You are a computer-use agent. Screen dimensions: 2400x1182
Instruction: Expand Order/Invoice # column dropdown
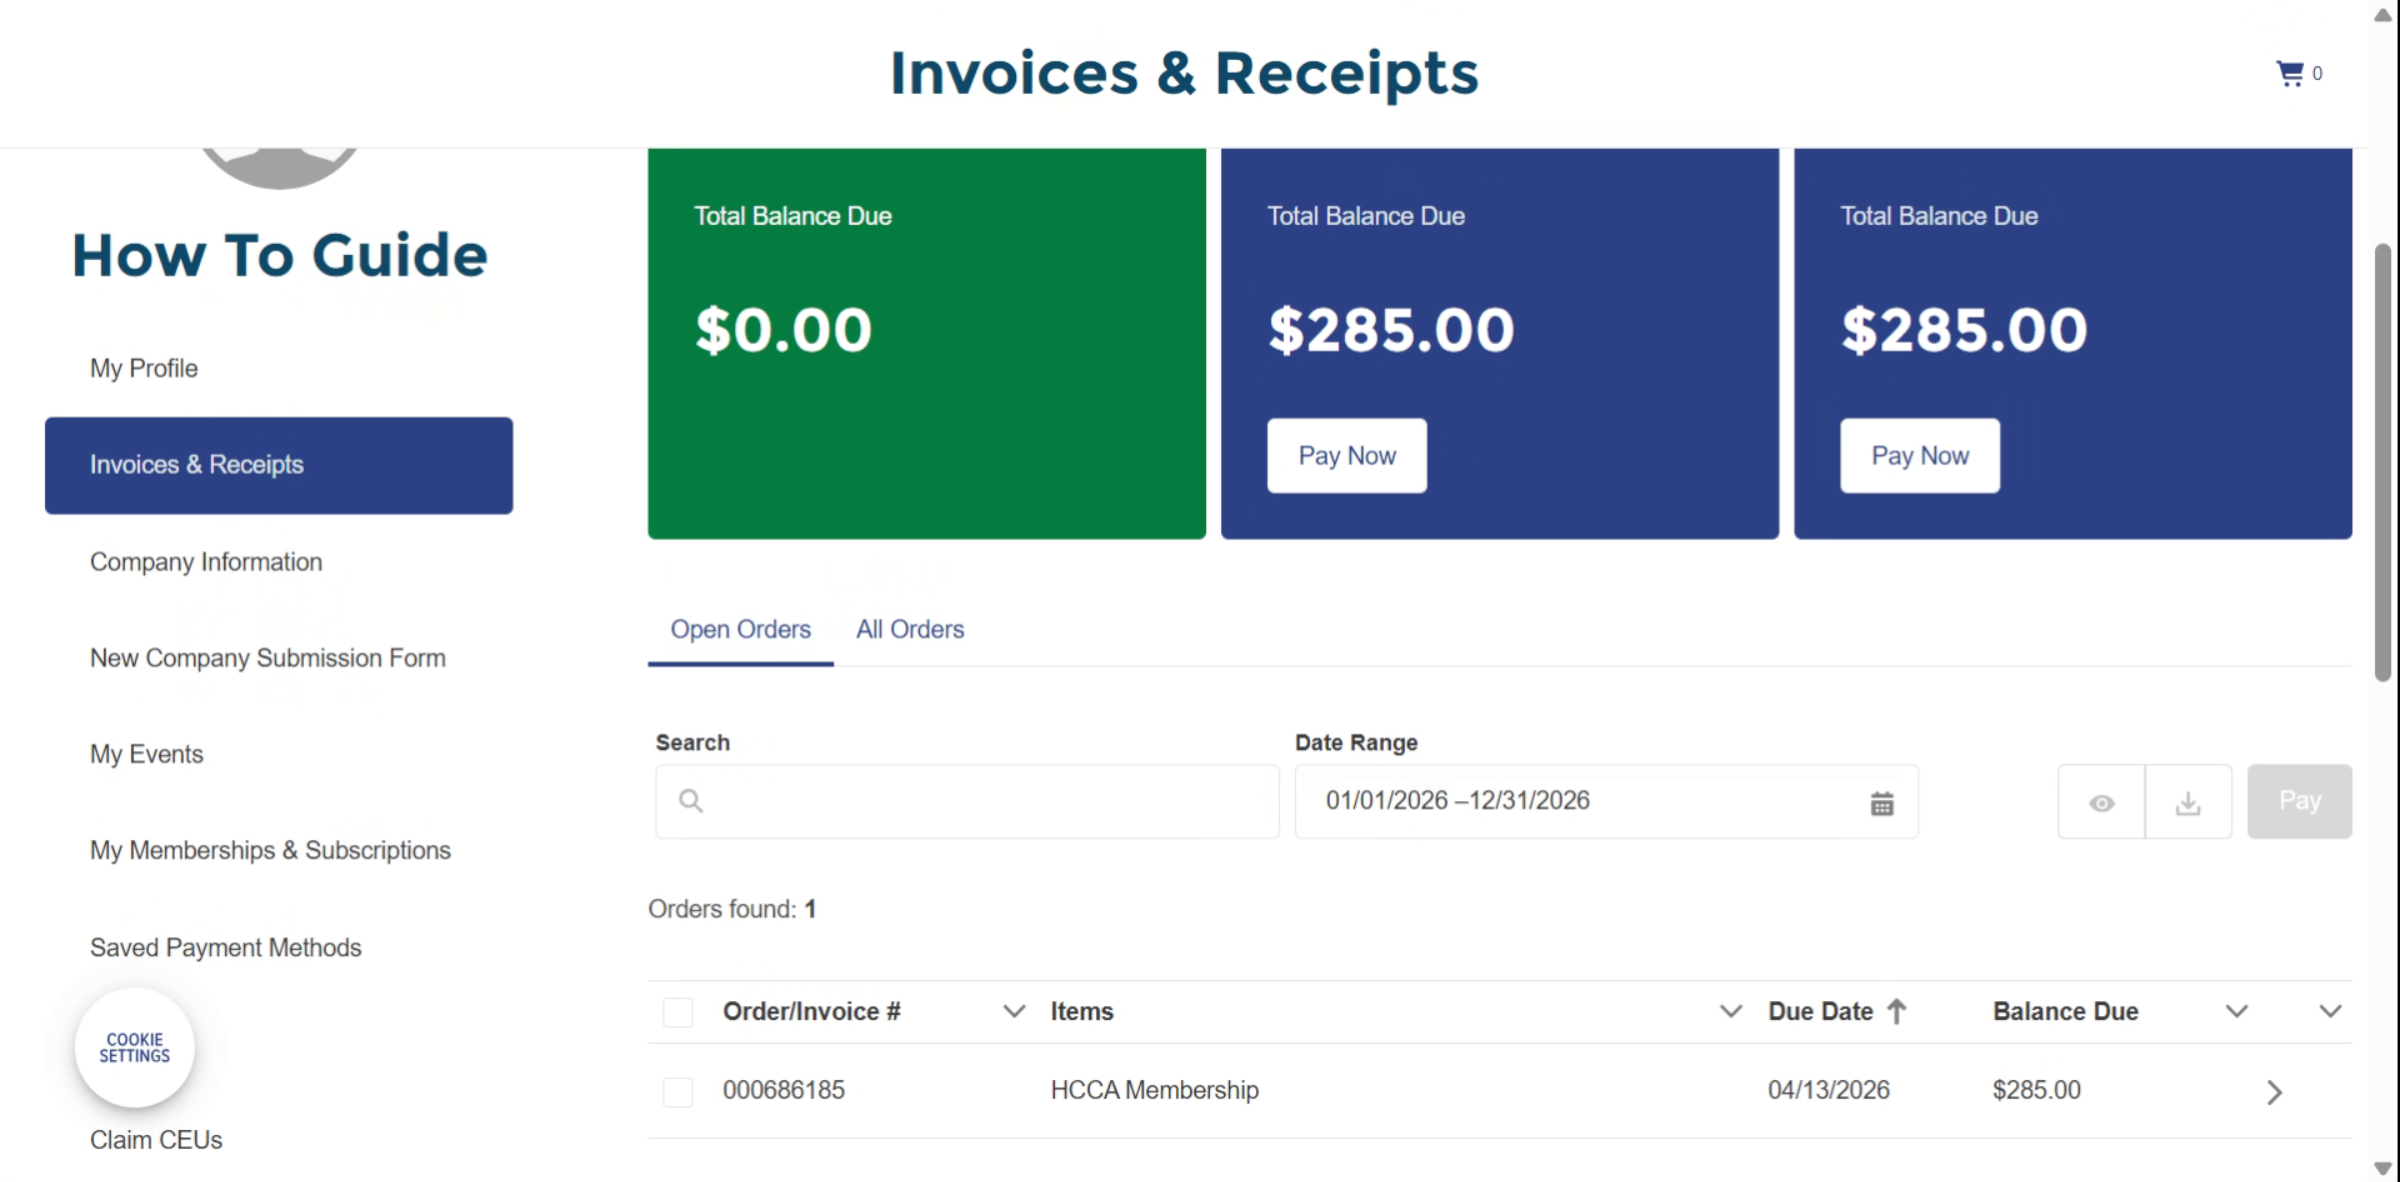1014,1011
